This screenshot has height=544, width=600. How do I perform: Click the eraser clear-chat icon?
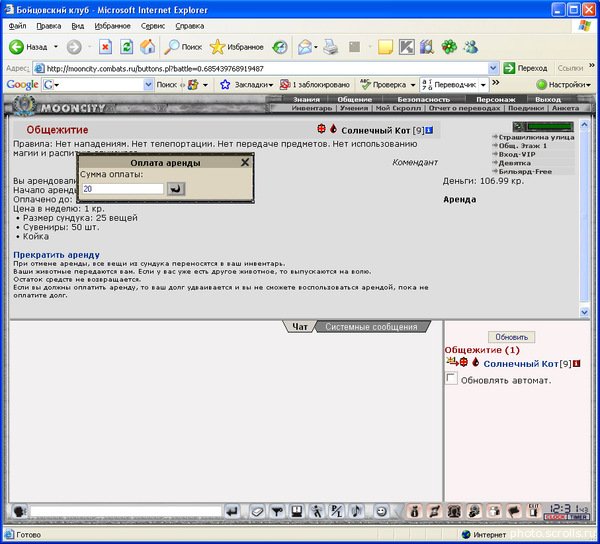[258, 511]
